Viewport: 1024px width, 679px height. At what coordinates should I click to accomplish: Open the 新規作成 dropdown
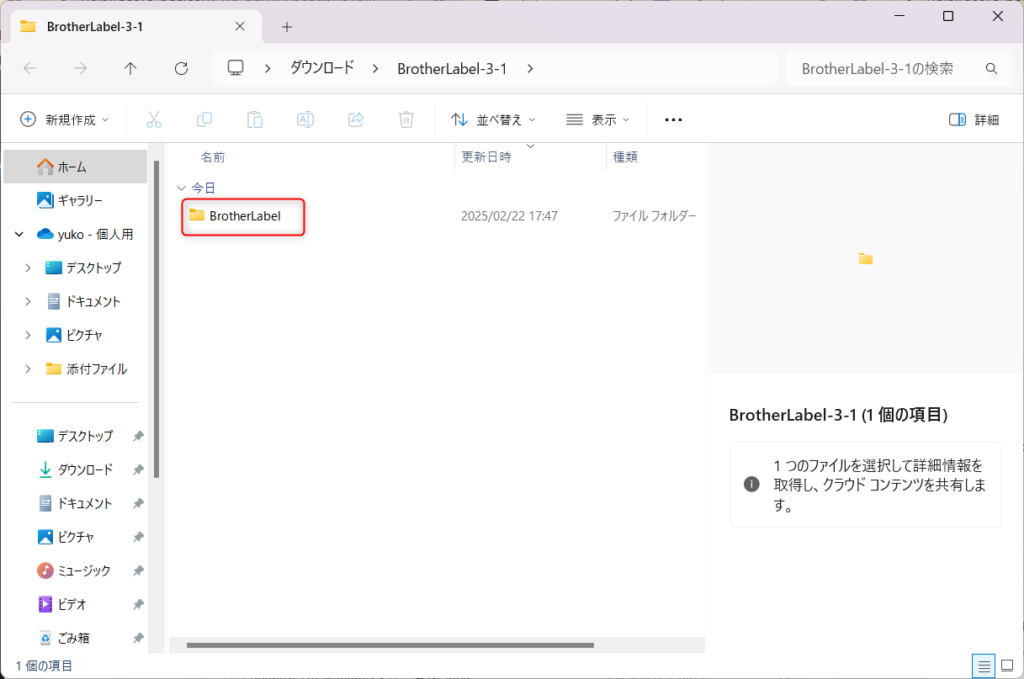(x=65, y=119)
